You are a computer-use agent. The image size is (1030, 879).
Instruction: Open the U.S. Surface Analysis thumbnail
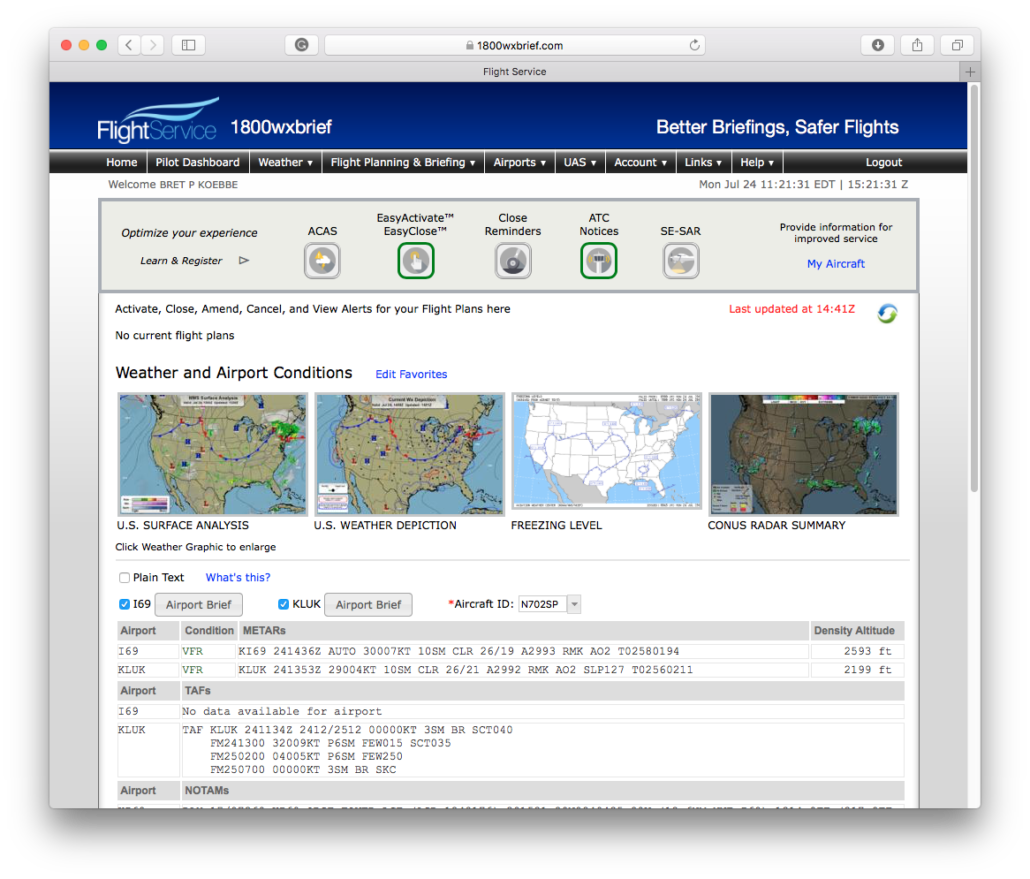[x=211, y=454]
